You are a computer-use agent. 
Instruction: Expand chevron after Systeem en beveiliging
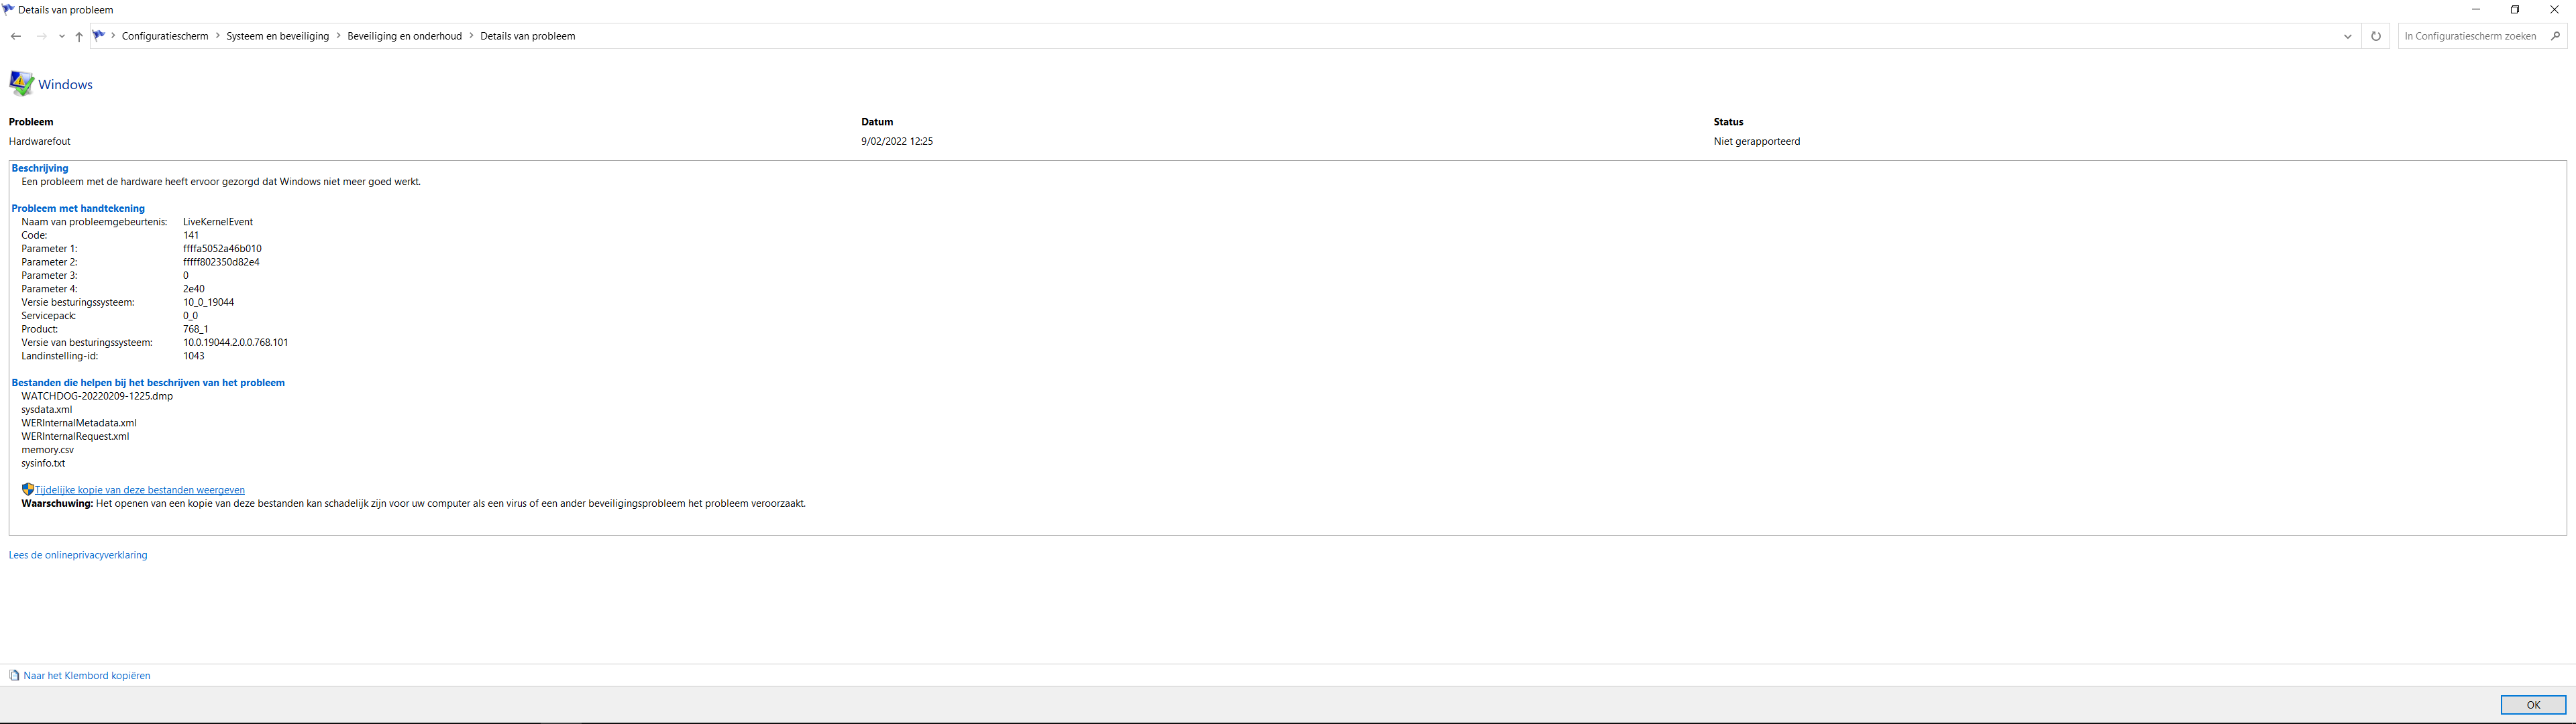click(x=338, y=36)
